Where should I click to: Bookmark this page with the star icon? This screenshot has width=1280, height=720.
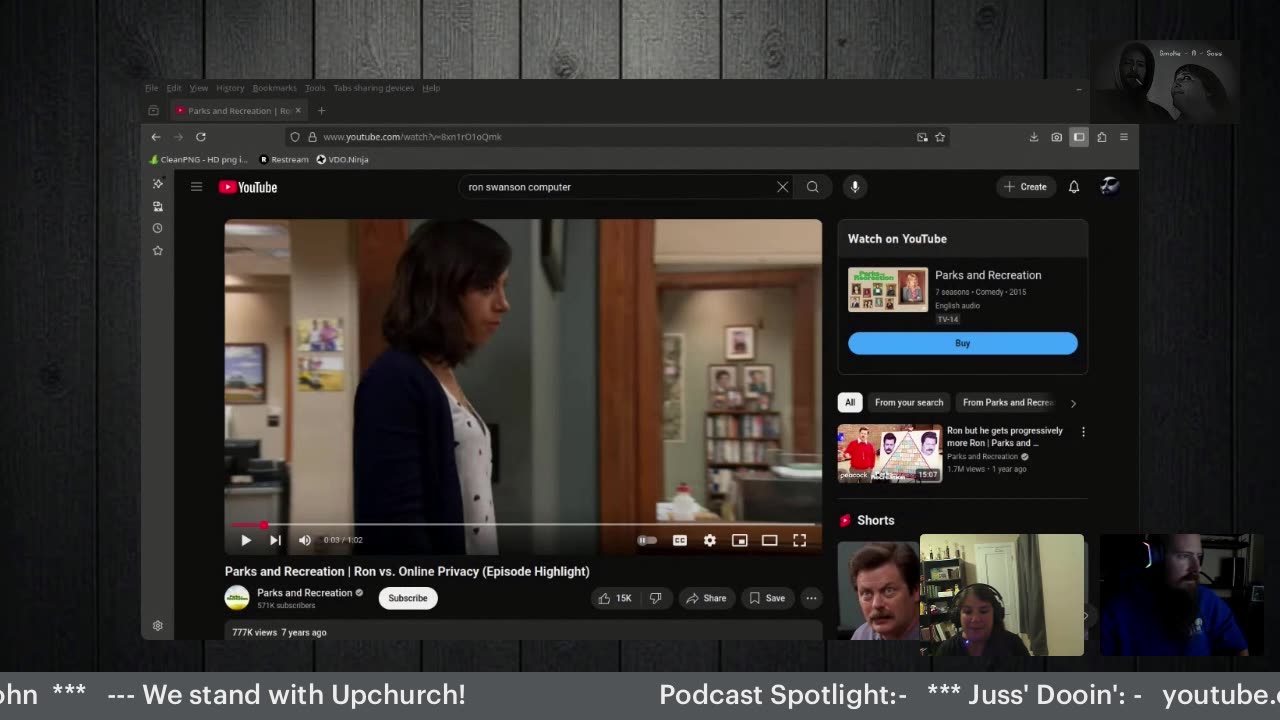click(940, 137)
